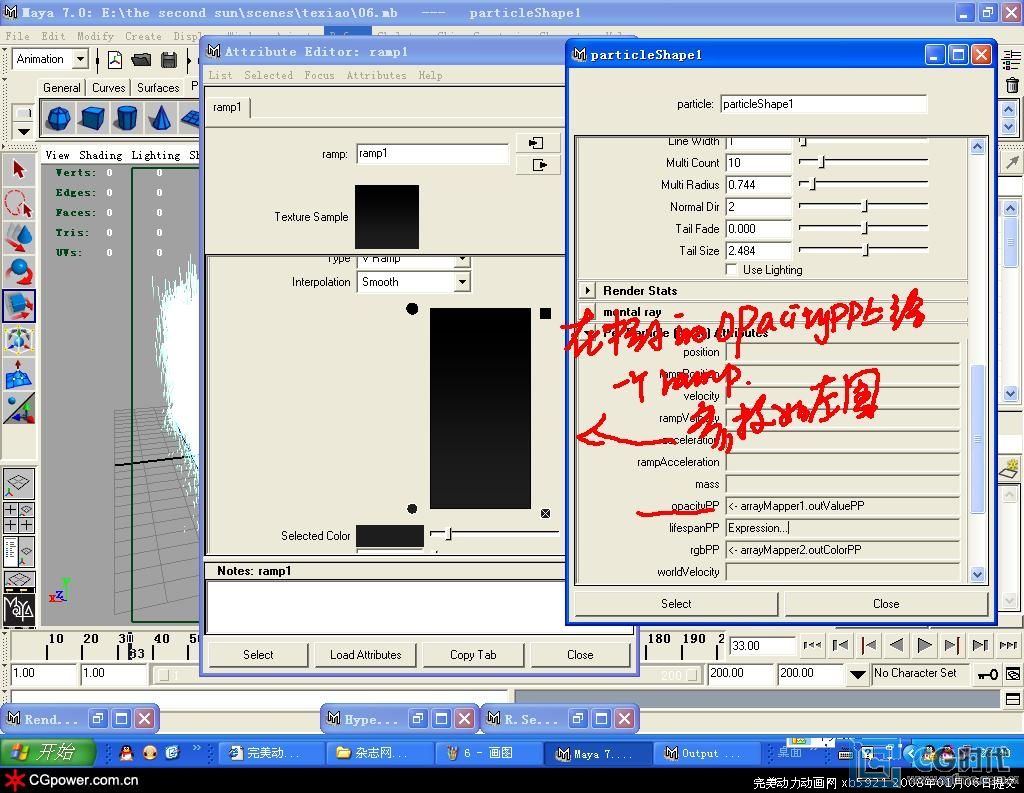Click the lifespanPP Expression field

coord(843,528)
